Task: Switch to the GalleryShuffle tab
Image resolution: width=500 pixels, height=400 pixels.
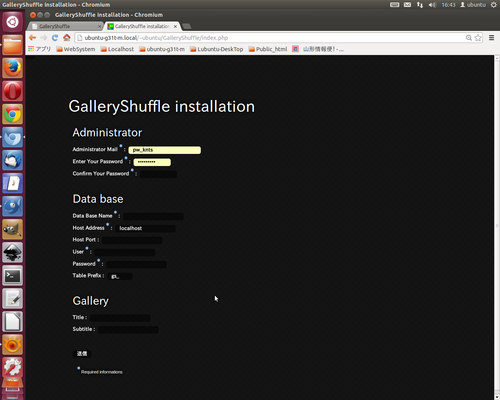Action: [66, 26]
